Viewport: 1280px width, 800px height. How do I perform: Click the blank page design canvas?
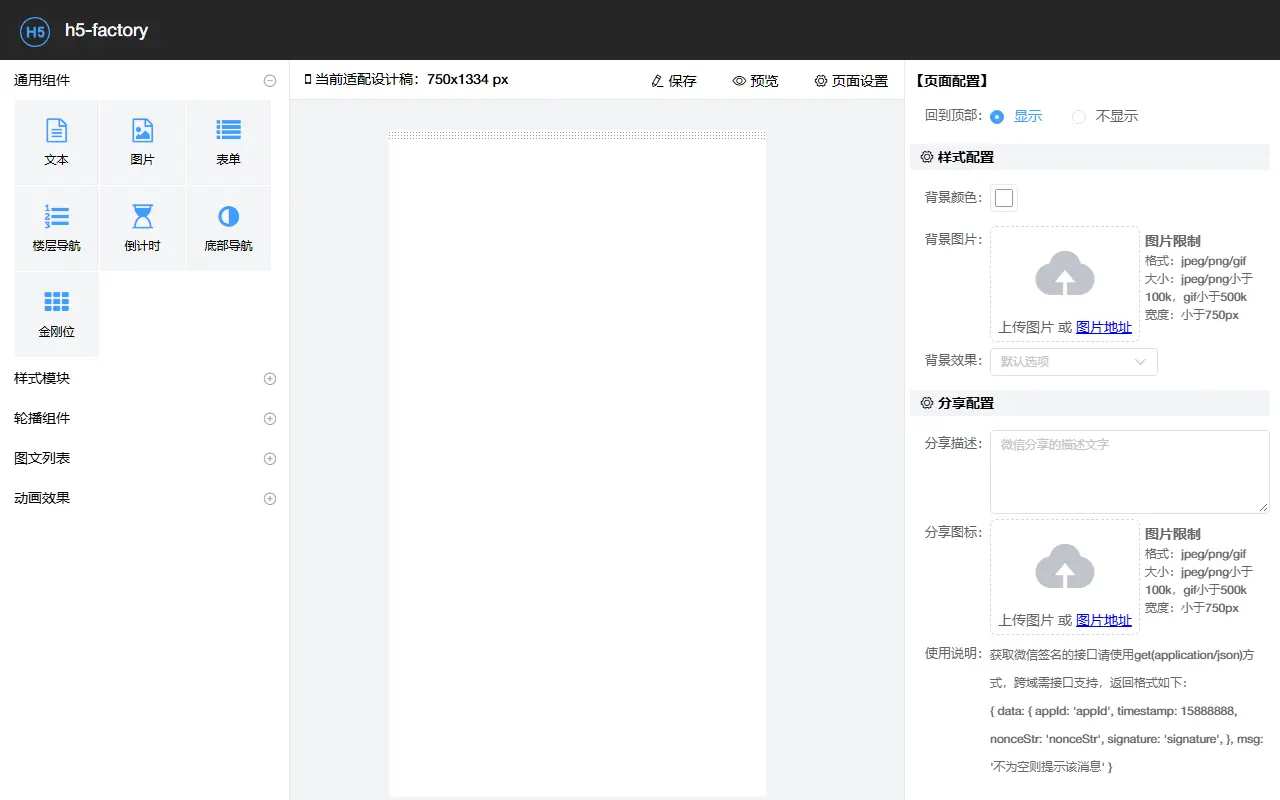pos(577,465)
